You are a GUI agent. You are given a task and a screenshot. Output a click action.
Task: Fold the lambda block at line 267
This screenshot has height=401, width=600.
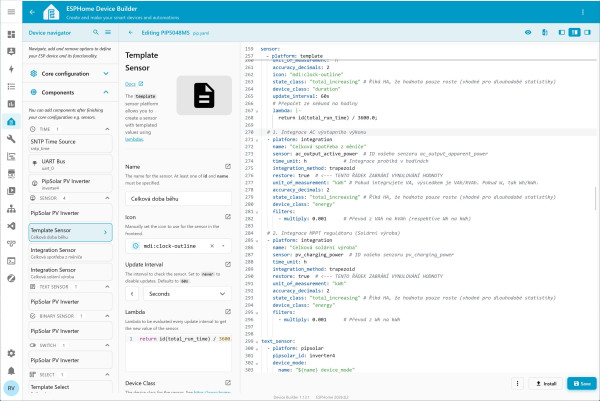(x=257, y=111)
